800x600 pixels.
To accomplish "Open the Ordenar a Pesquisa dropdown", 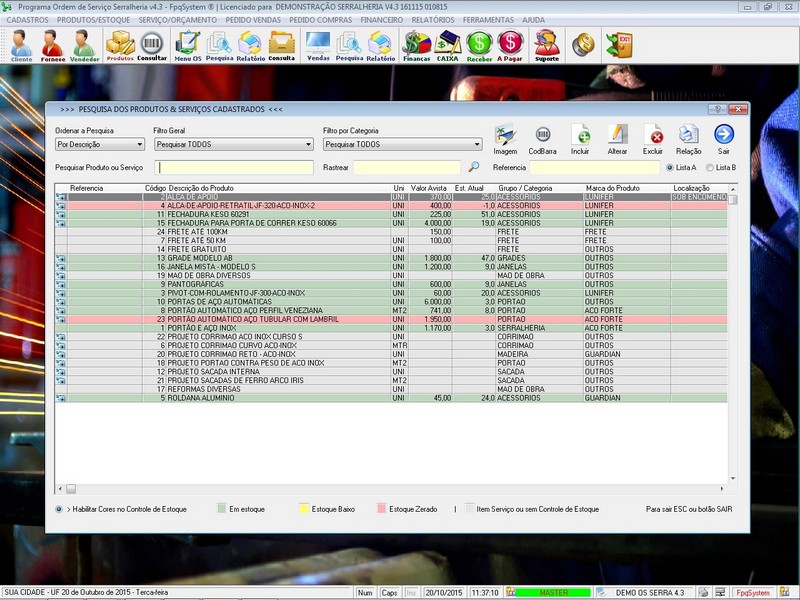I will tap(96, 146).
